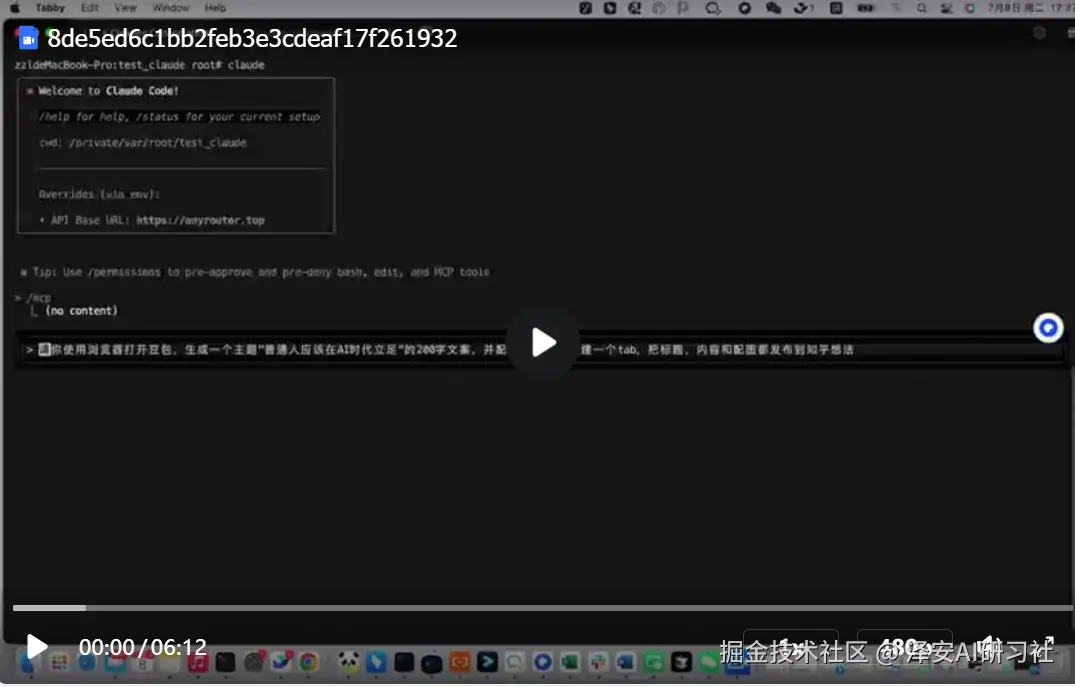1075x687 pixels.
Task: Open Control Center in the menu bar
Action: point(946,8)
